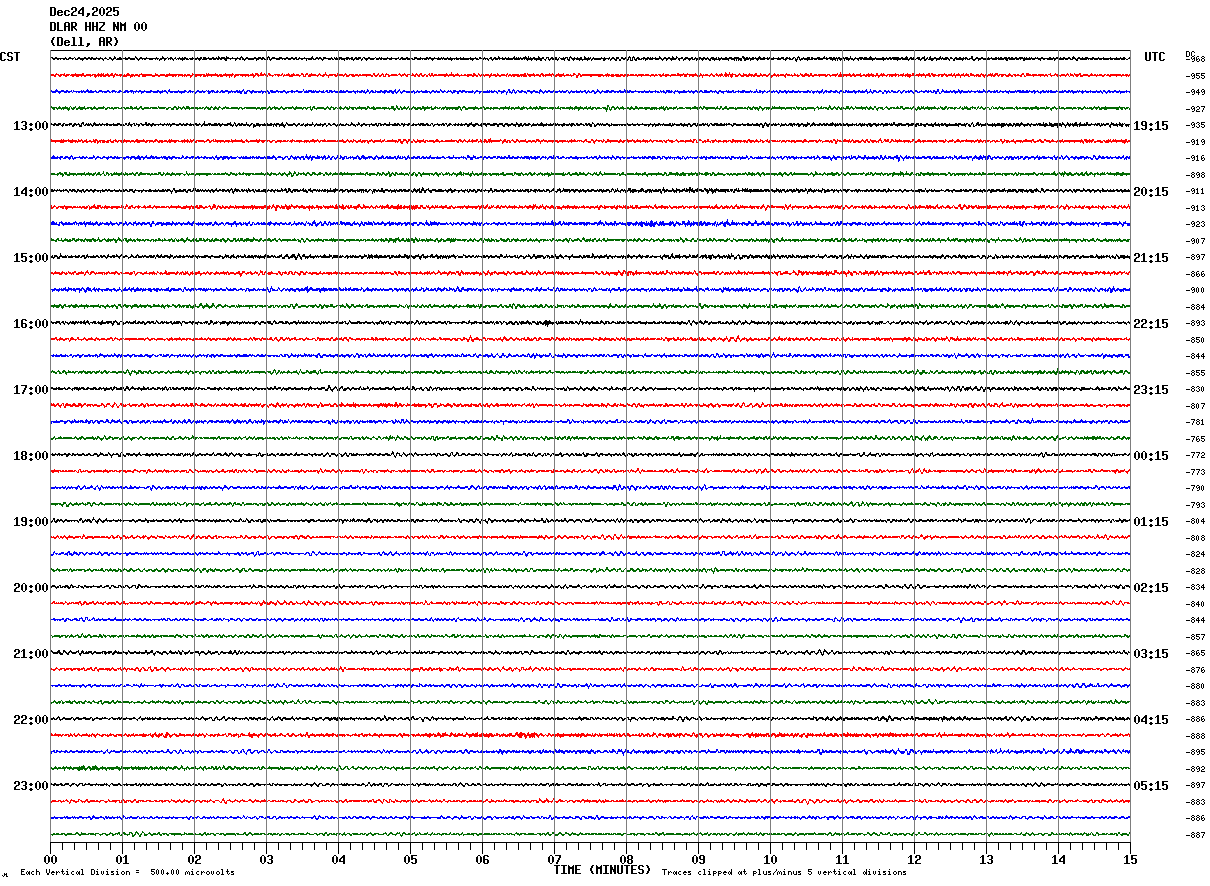Viewport: 1210px width, 886px height.
Task: Select the DC offset value -911
Action: (x=1195, y=192)
